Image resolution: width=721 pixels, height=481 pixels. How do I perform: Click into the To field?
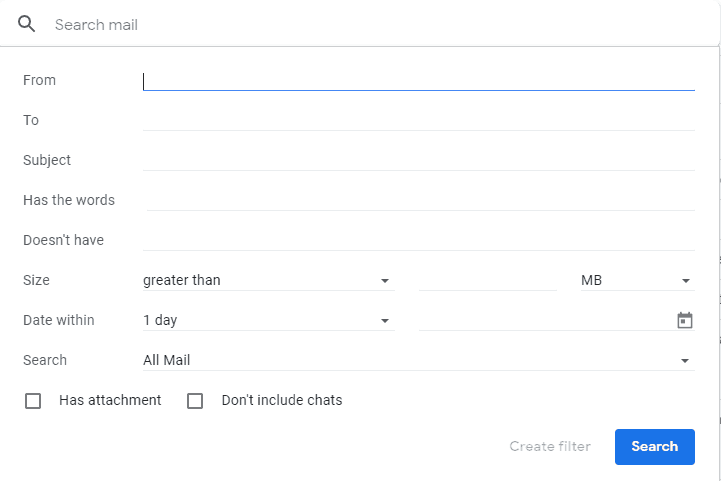coord(418,120)
